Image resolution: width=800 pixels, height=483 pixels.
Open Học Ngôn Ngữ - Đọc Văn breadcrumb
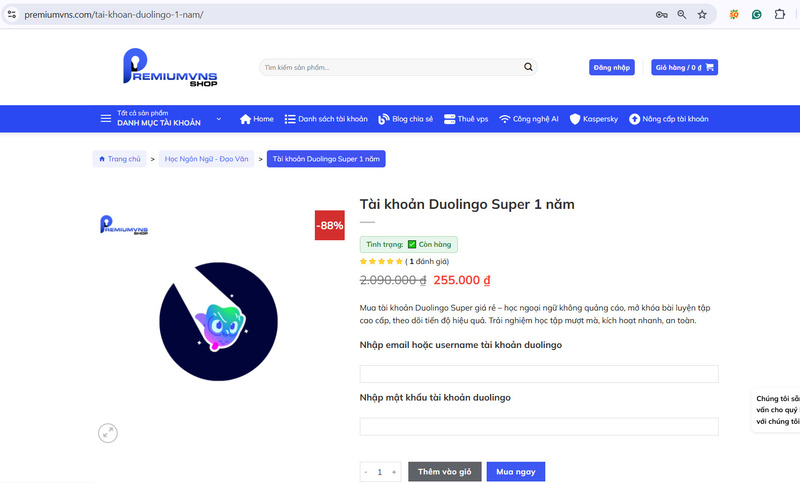(206, 159)
